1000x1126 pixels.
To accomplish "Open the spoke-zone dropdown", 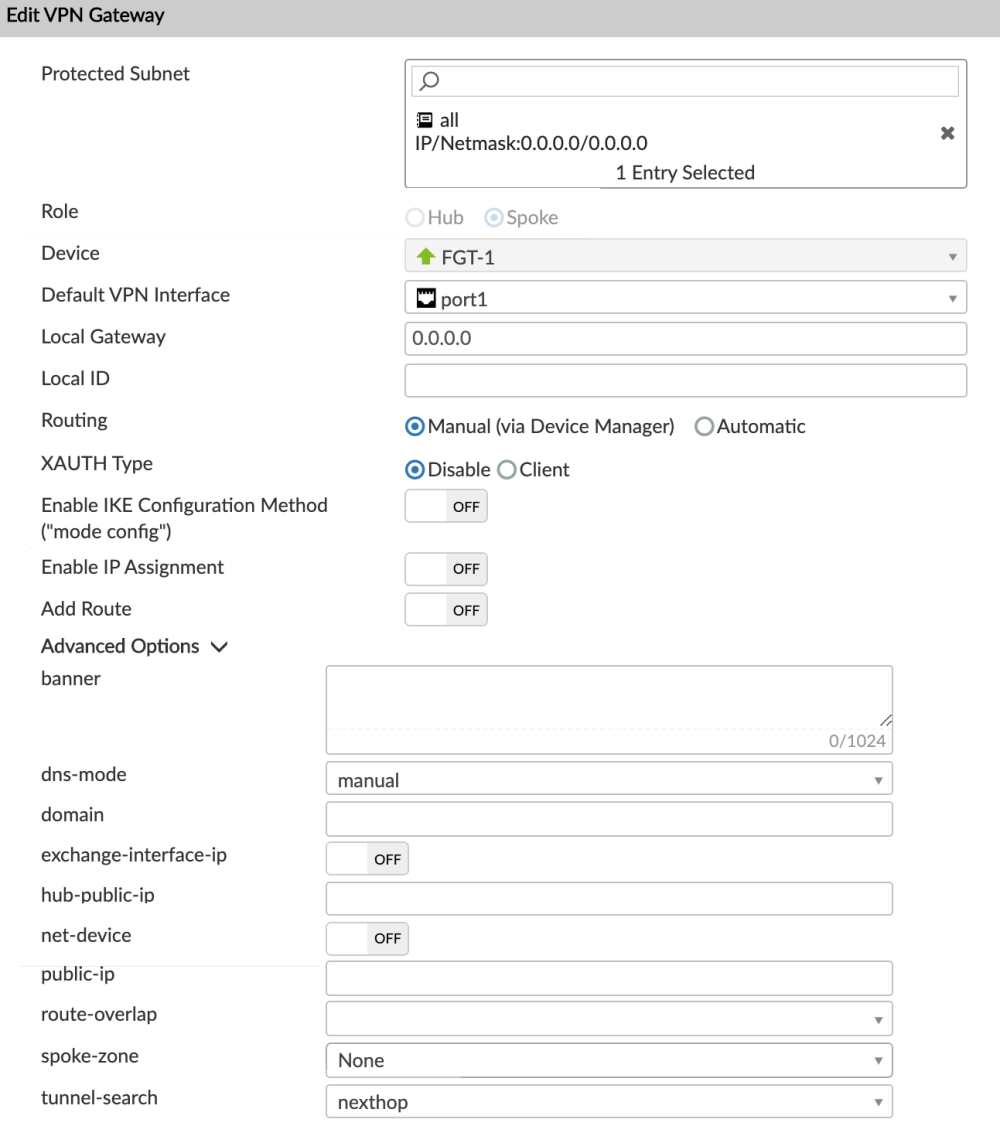I will 881,1060.
